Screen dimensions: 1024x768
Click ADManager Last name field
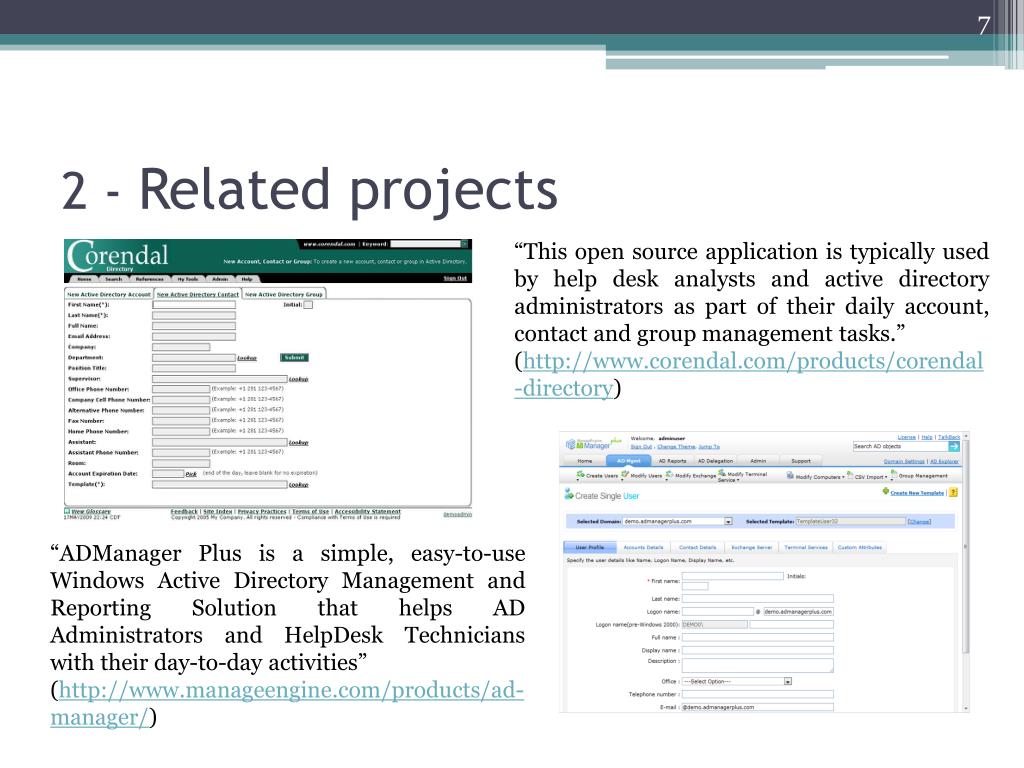click(758, 598)
